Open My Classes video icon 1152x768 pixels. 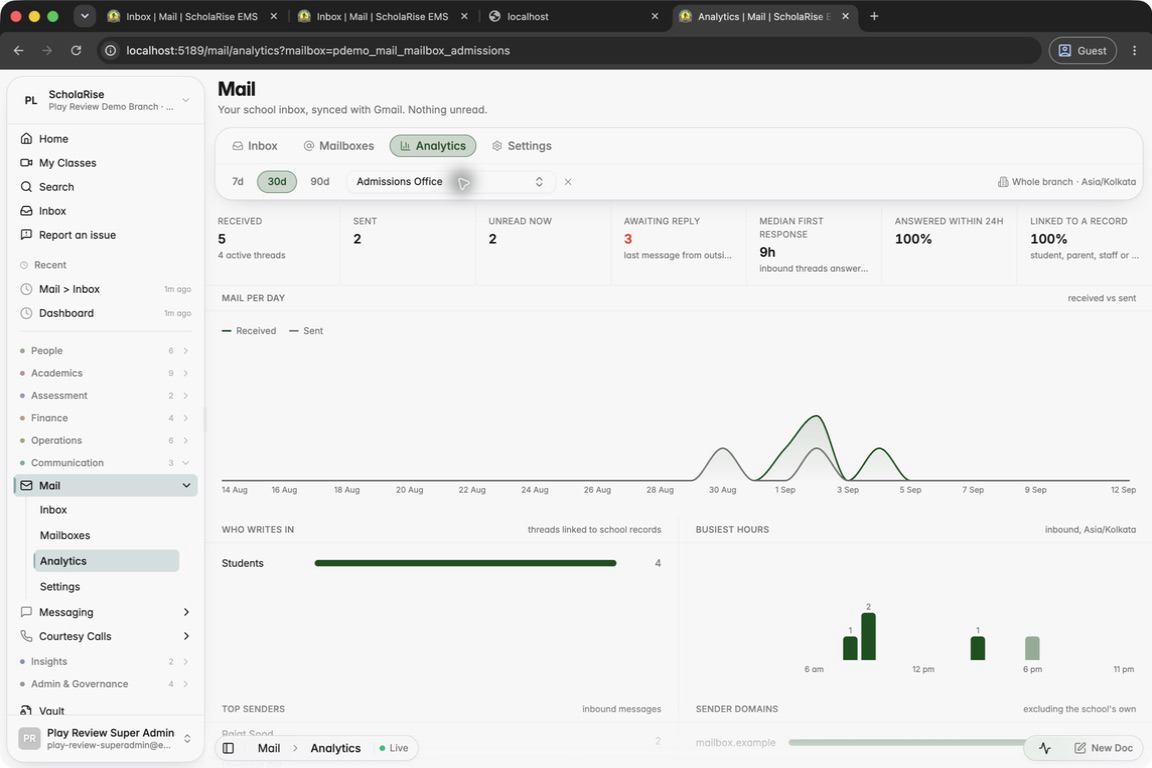coord(26,162)
